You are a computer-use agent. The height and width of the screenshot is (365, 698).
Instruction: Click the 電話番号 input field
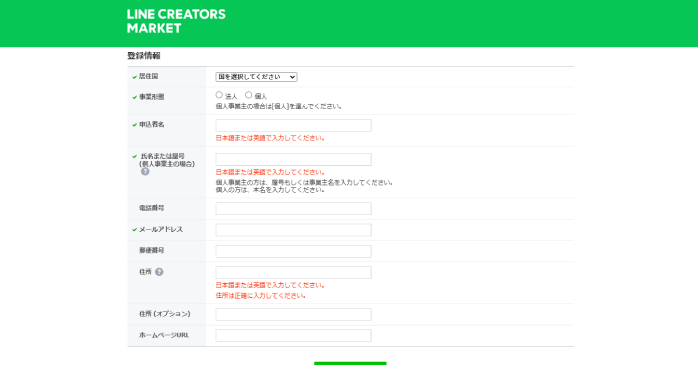point(293,208)
